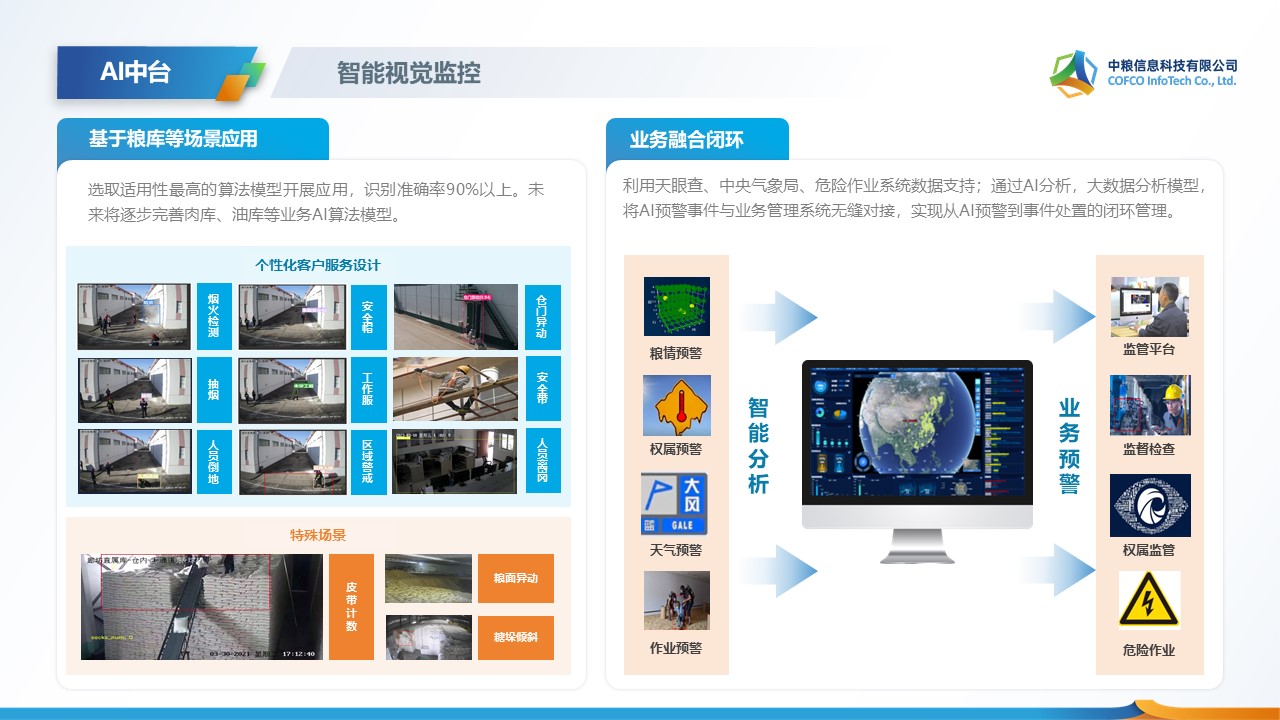Click the globe dashboard monitor screen
The width and height of the screenshot is (1280, 720).
coord(917,435)
